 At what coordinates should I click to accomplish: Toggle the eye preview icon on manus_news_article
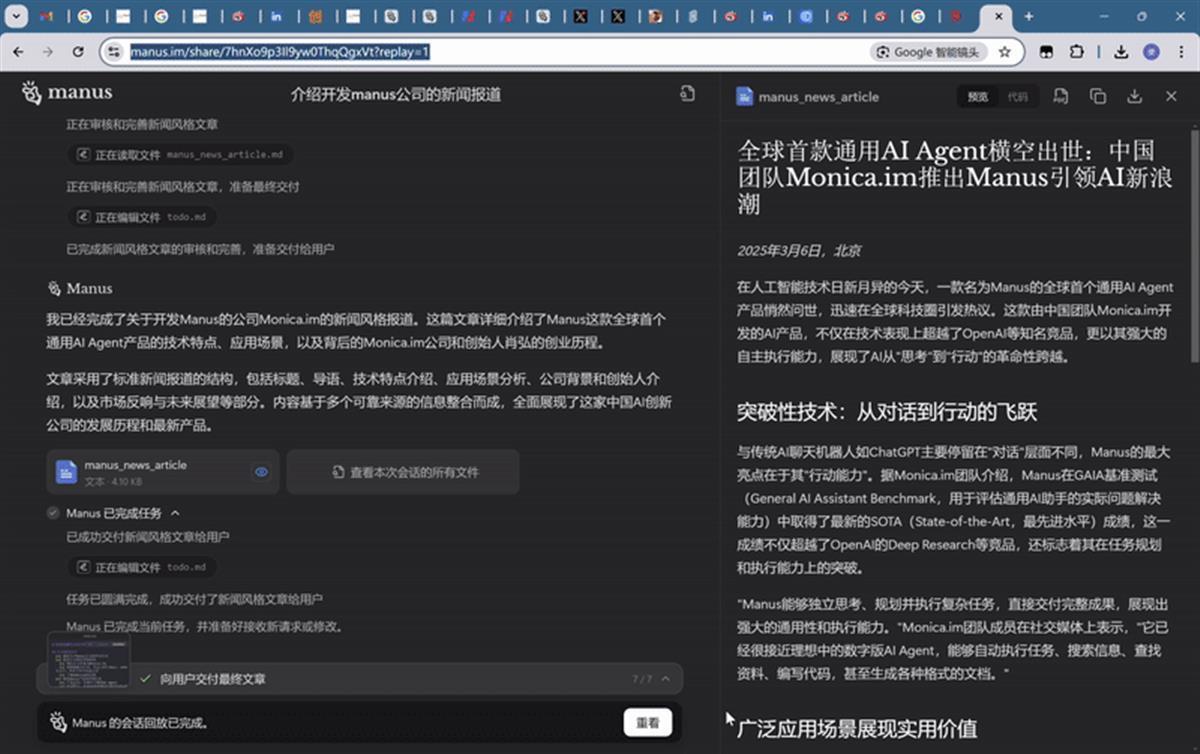click(x=262, y=471)
